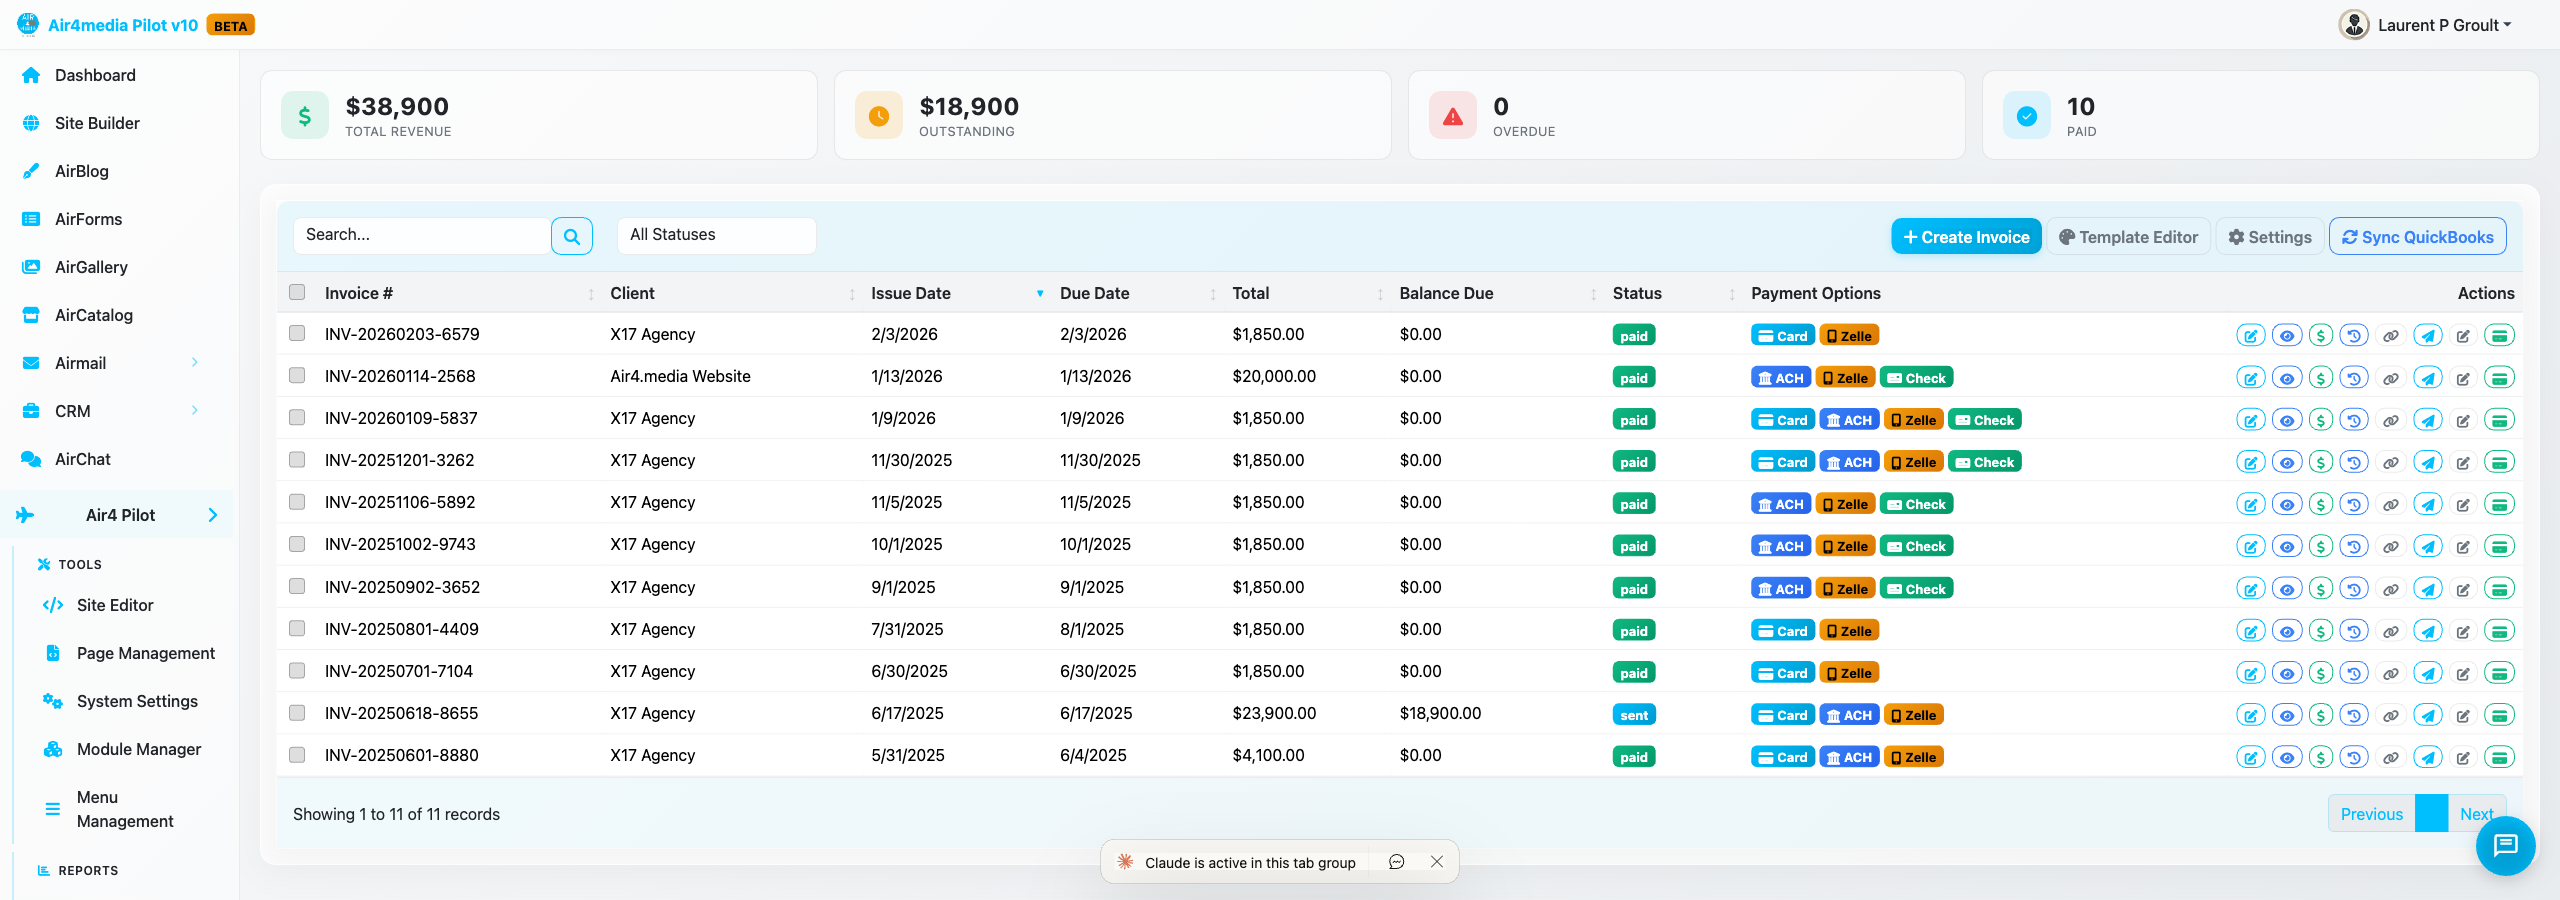Screen dimensions: 2560x900
Task: Check the row checkbox for INV-20250618-8655
Action: (x=297, y=713)
